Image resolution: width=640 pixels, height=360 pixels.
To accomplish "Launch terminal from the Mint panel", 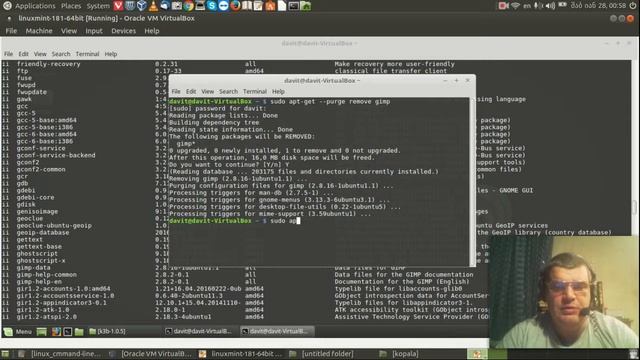I will (67, 331).
